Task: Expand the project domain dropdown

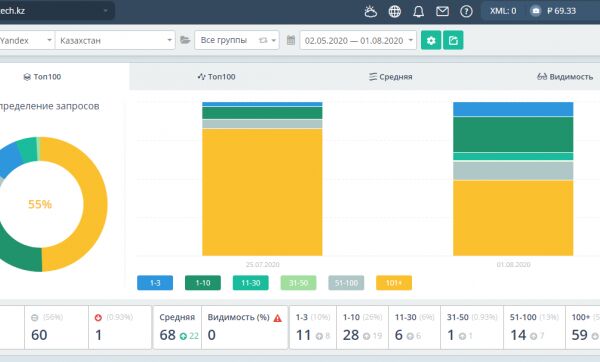Action: click(x=106, y=11)
